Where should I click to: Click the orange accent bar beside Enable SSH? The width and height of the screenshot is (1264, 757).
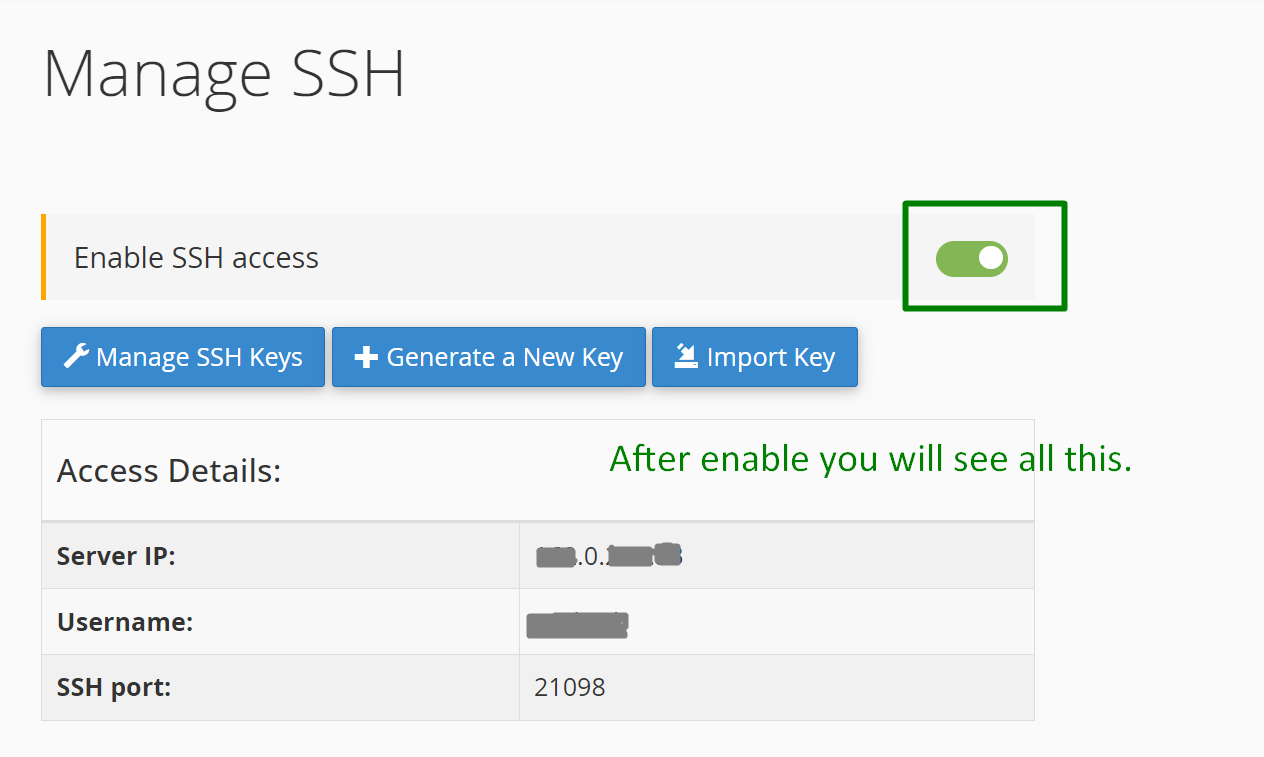[43, 257]
